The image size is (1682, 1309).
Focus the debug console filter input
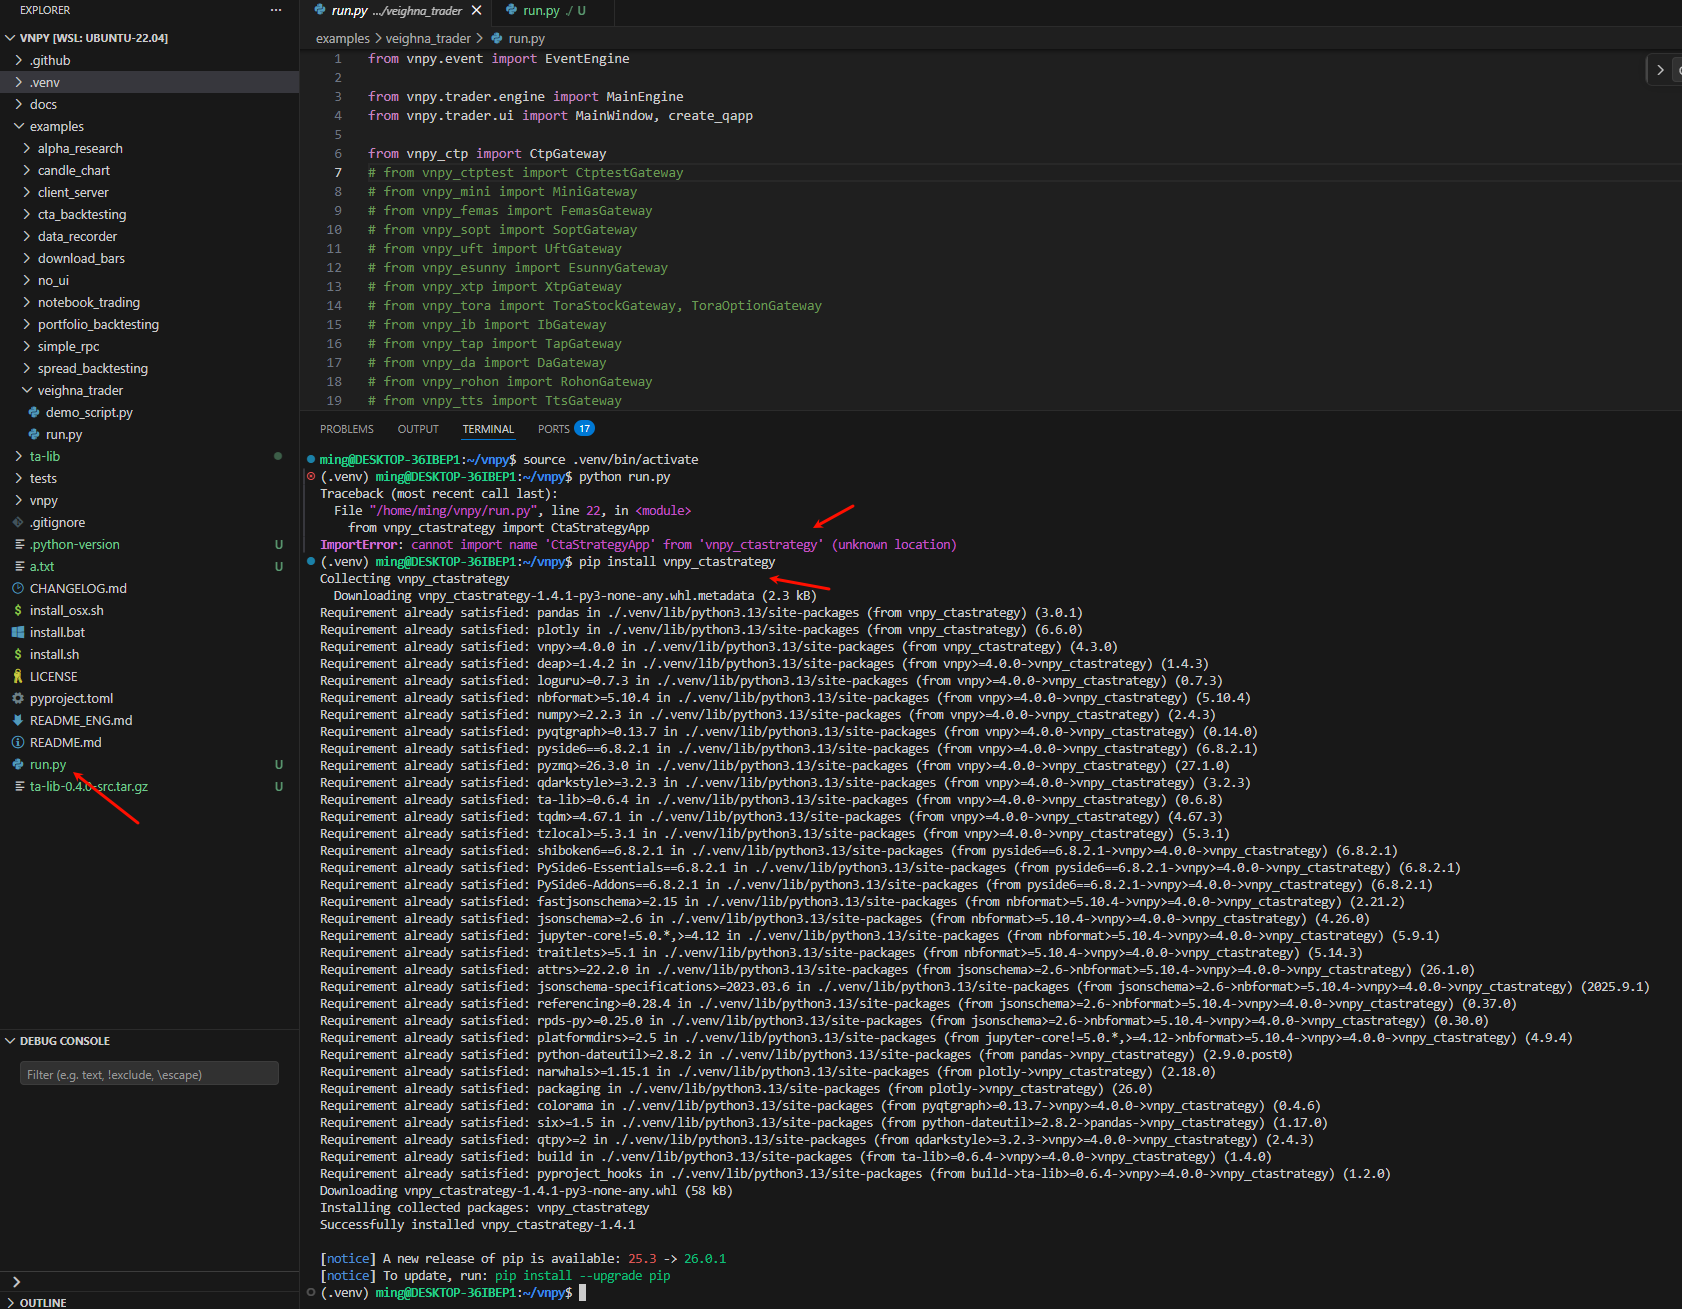tap(149, 1074)
